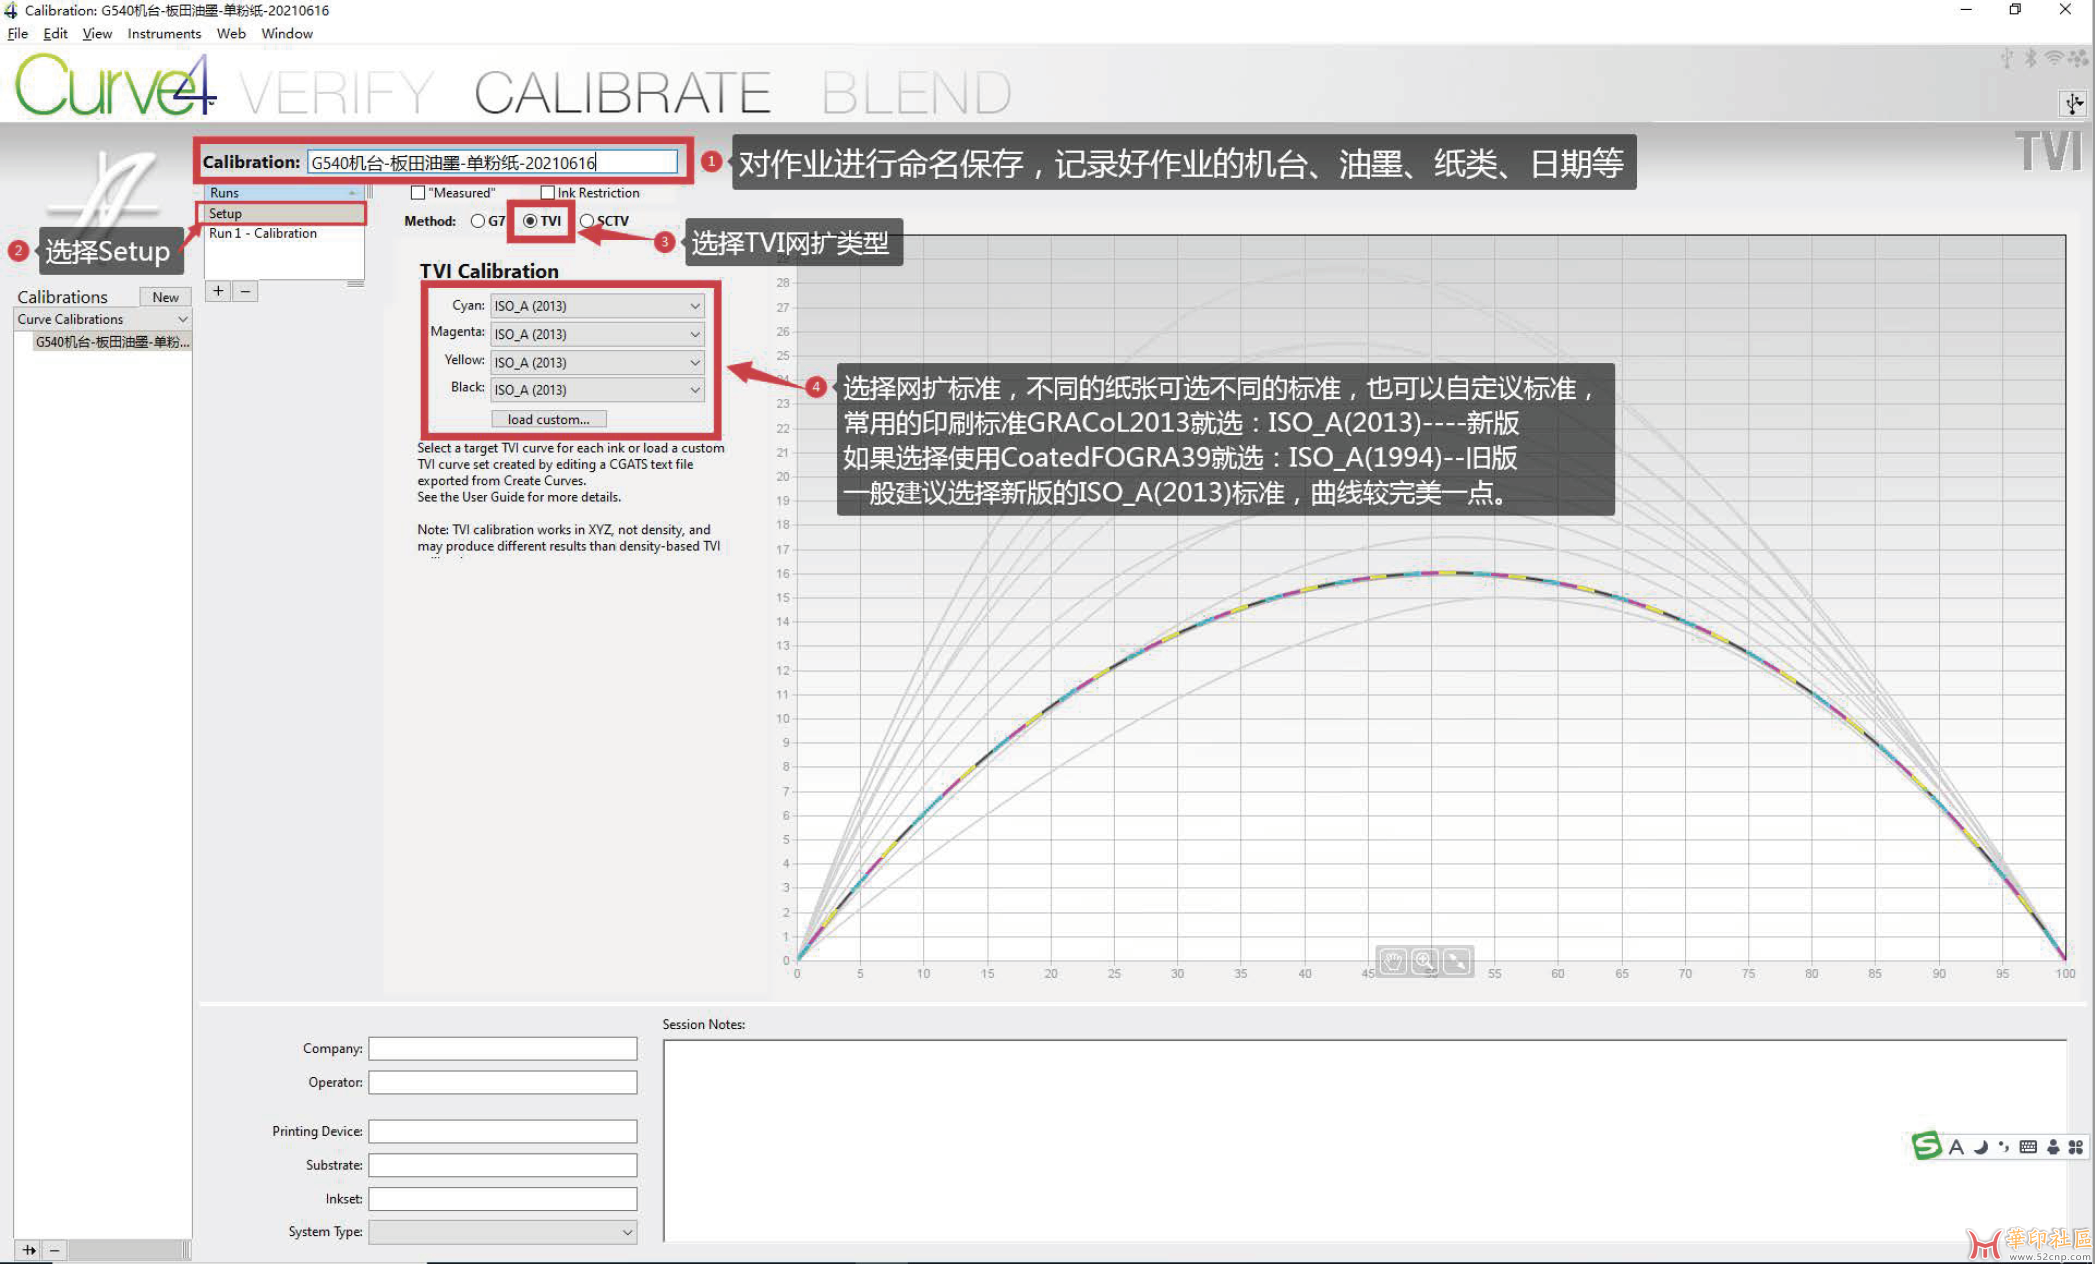Image resolution: width=2095 pixels, height=1264 pixels.
Task: Open the System Type dropdown
Action: [x=502, y=1232]
